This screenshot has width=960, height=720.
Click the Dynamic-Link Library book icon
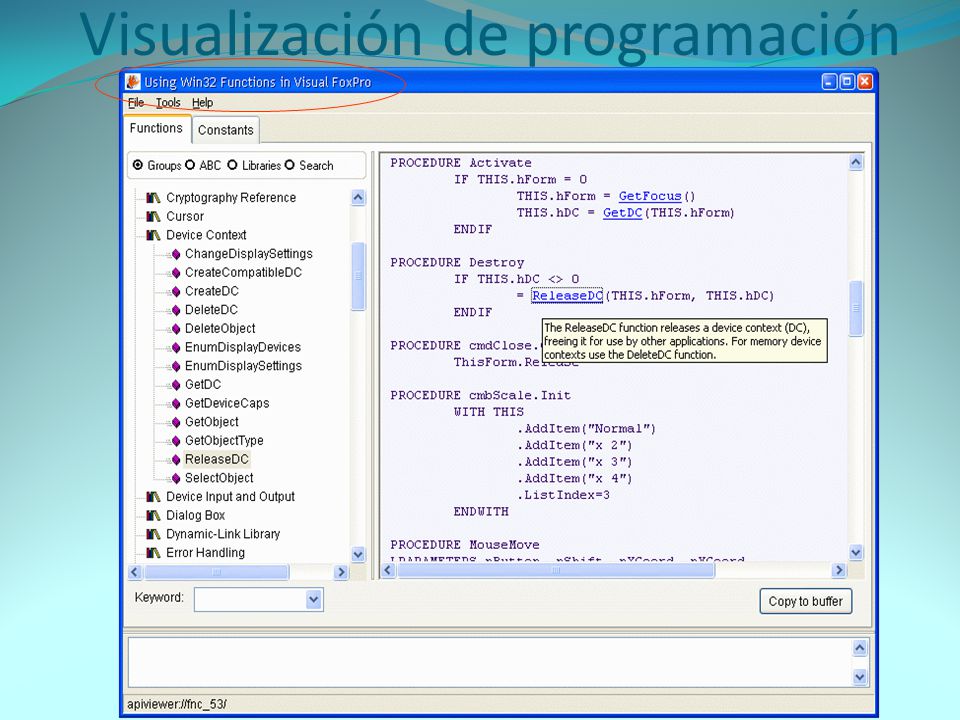click(153, 534)
